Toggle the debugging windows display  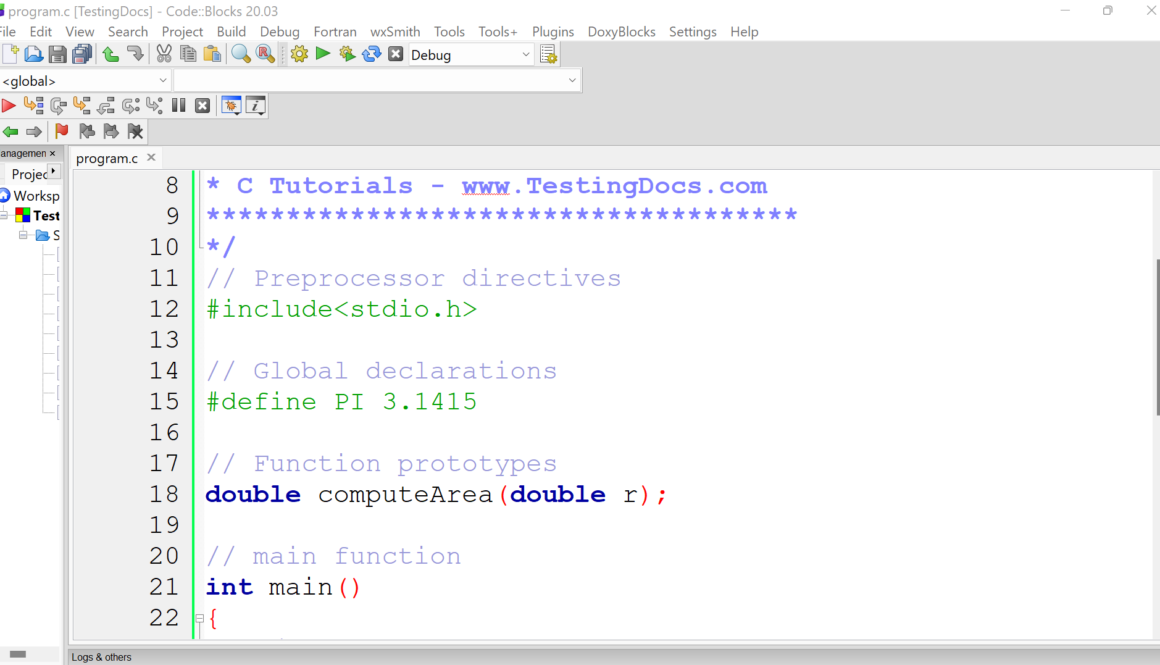click(x=231, y=104)
